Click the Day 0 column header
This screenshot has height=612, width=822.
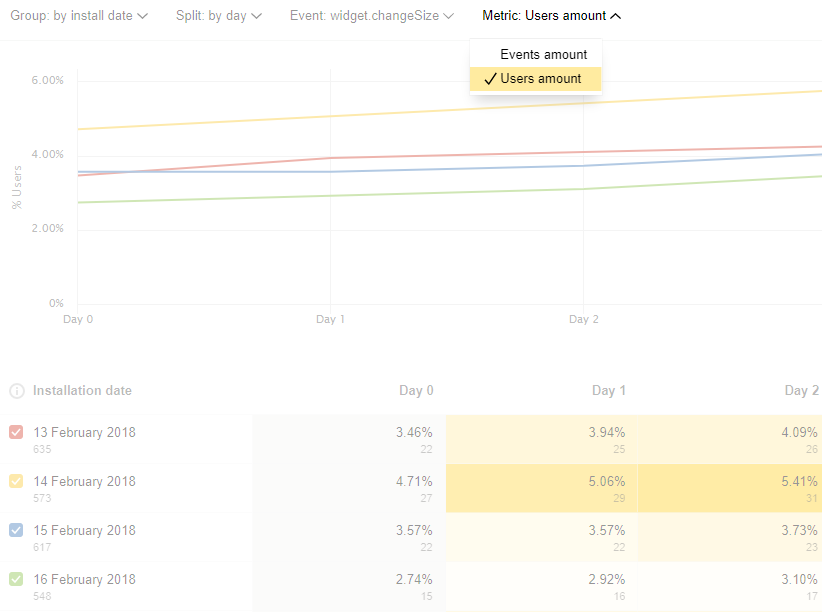(415, 391)
